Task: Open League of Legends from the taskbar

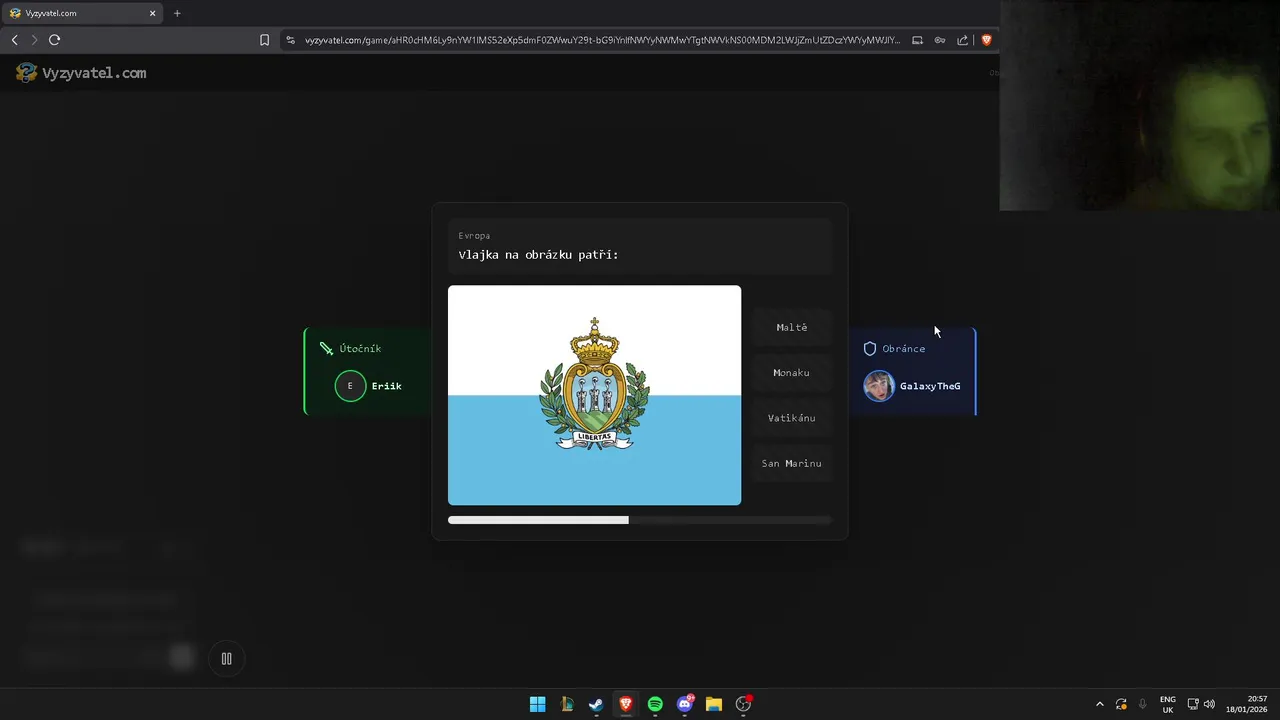Action: pos(567,704)
